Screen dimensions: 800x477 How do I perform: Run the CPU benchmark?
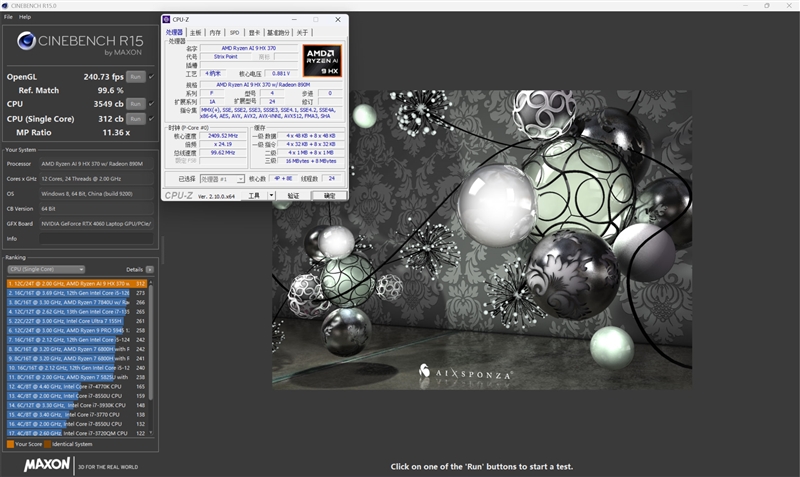pos(136,104)
